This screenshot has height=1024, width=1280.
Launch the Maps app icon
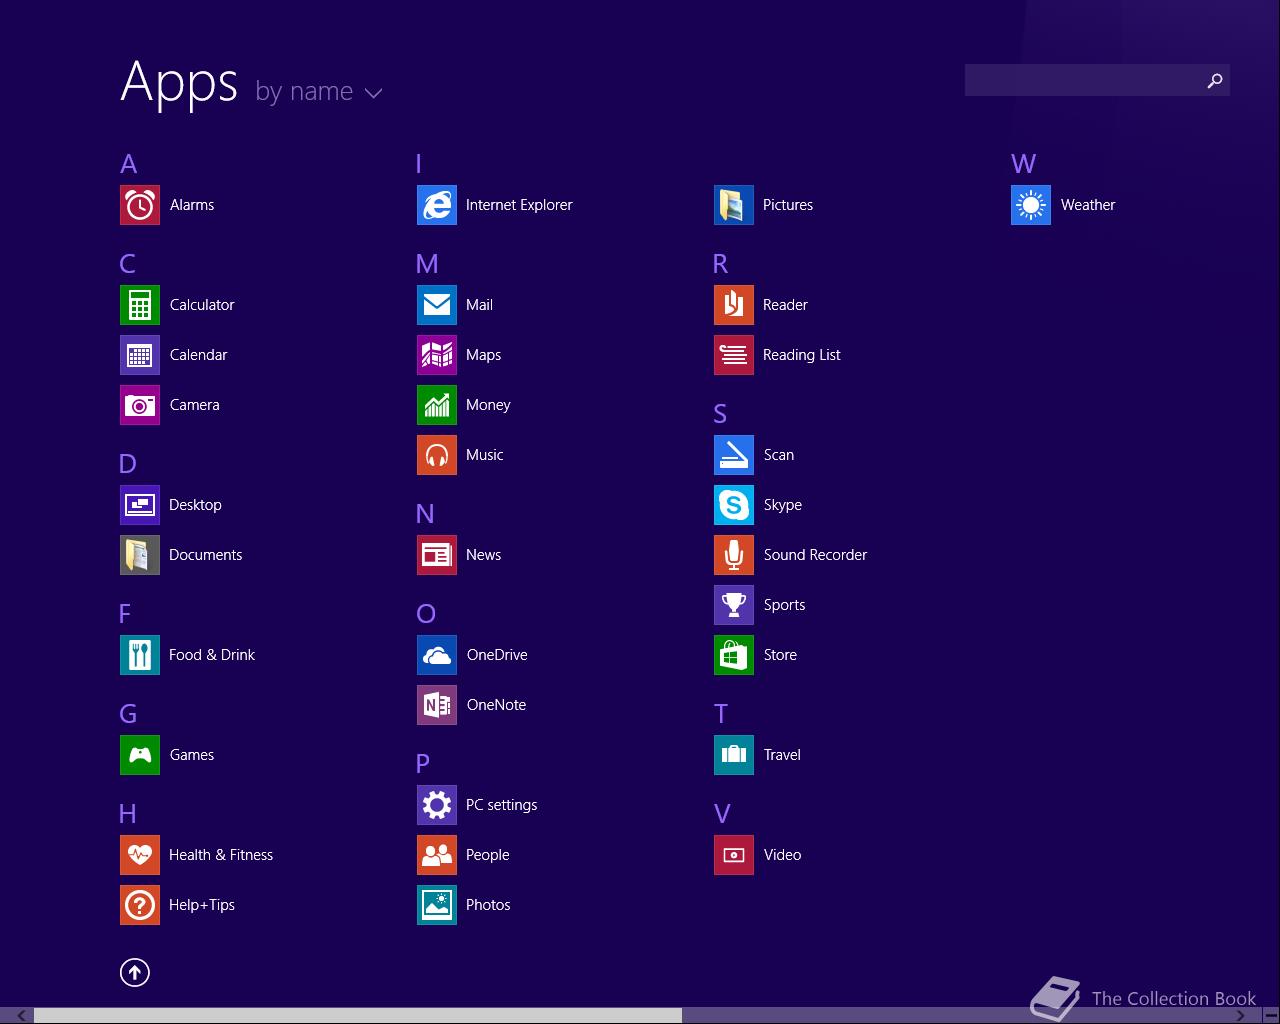(437, 355)
